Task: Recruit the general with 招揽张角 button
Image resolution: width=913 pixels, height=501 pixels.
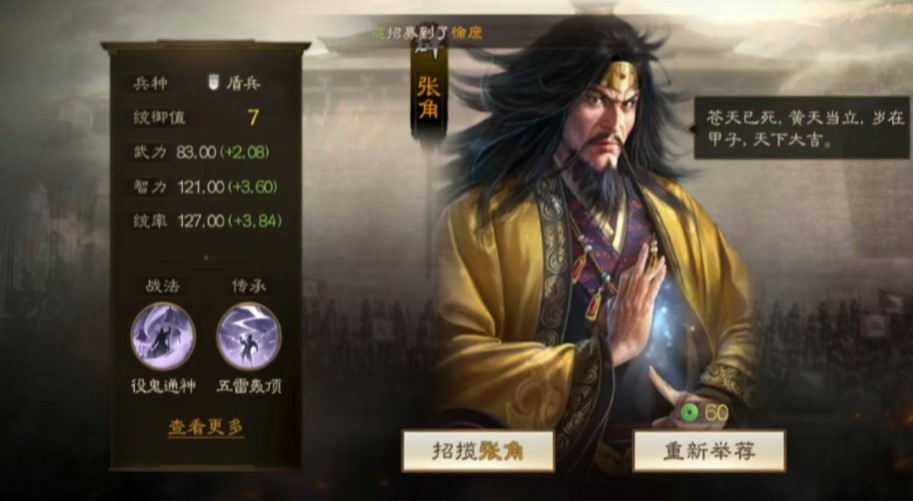Action: tap(478, 451)
